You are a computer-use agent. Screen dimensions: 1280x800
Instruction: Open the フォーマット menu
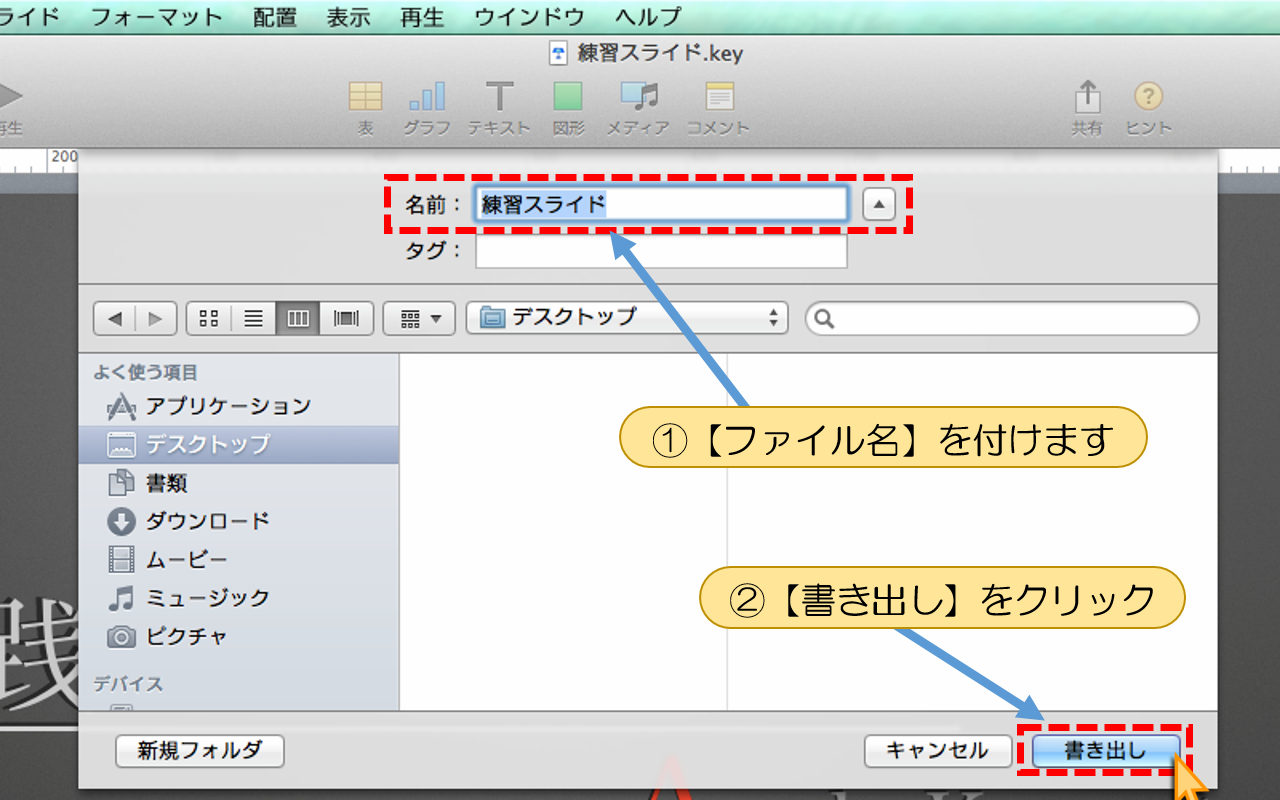click(x=156, y=16)
